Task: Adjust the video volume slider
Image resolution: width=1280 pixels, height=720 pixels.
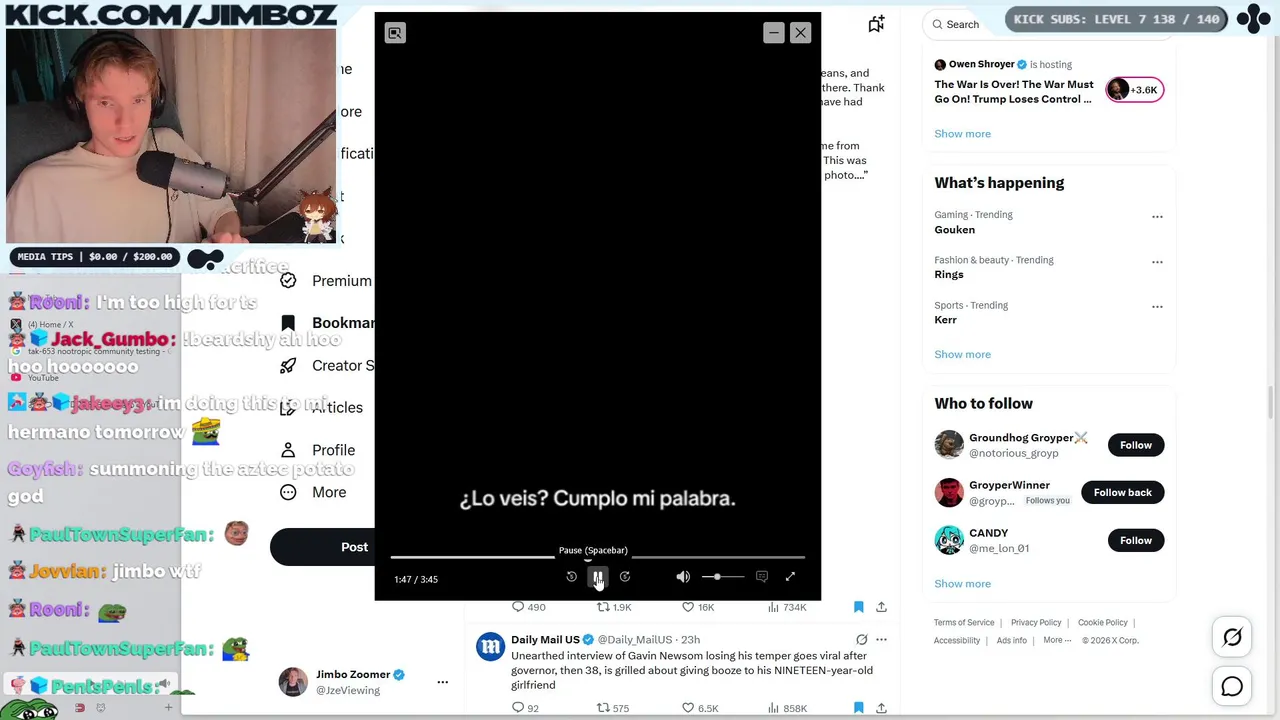Action: (722, 577)
